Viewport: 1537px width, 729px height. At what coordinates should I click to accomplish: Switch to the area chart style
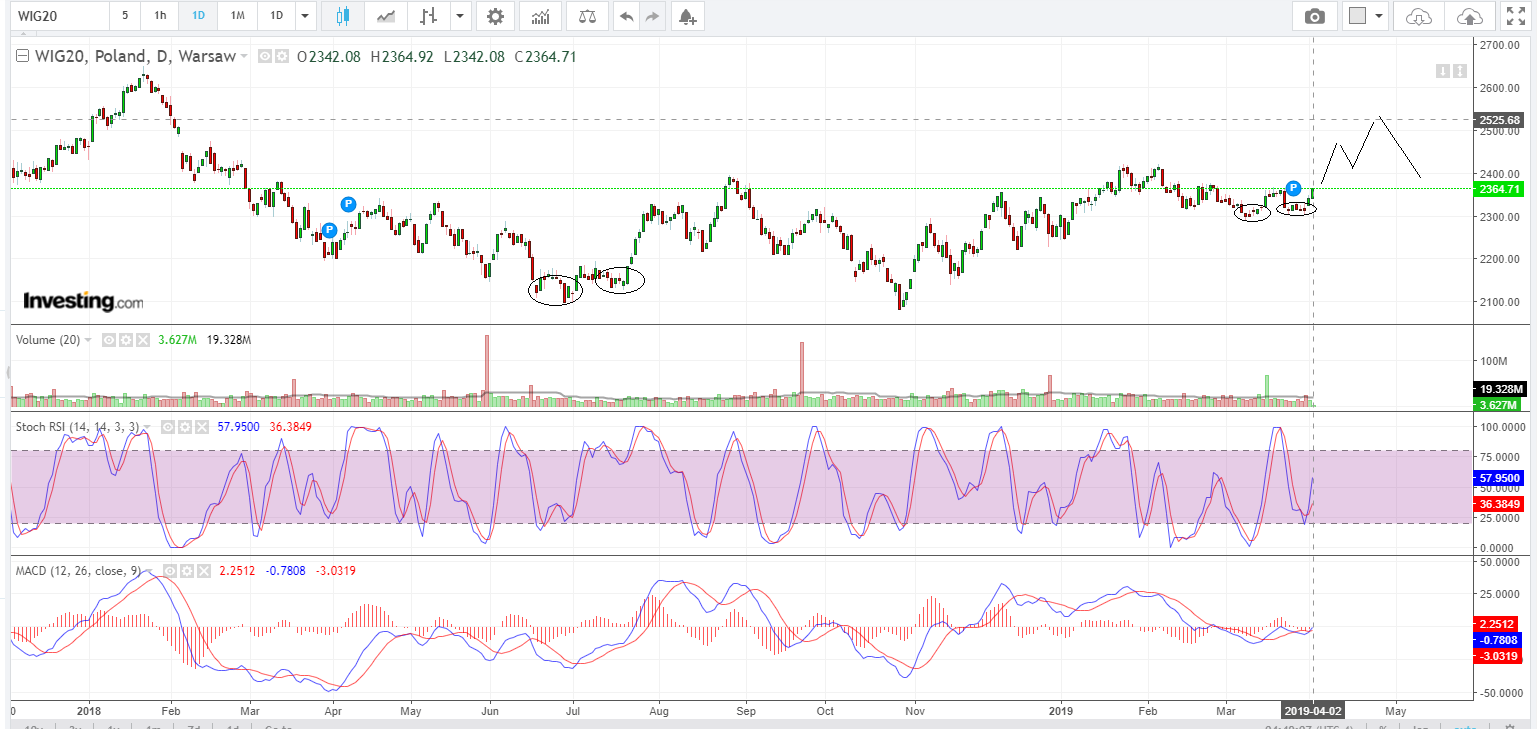(x=385, y=16)
